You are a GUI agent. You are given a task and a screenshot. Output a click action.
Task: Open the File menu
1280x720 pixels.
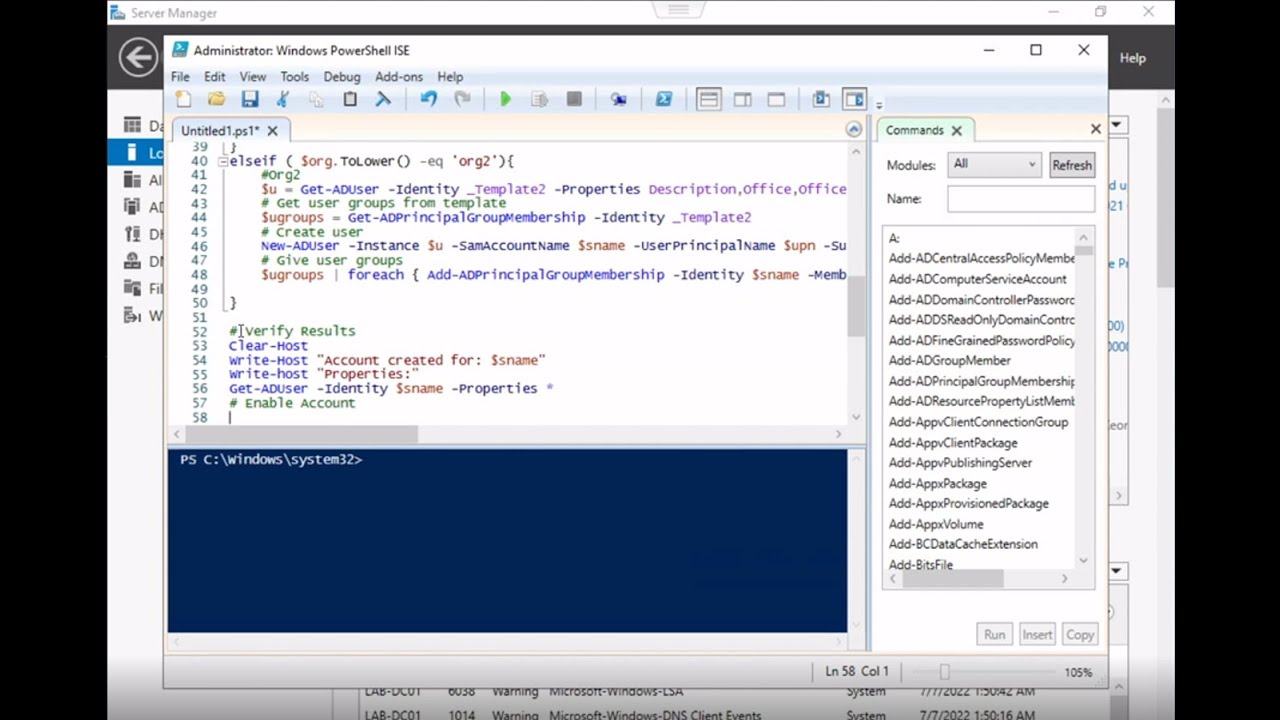180,76
